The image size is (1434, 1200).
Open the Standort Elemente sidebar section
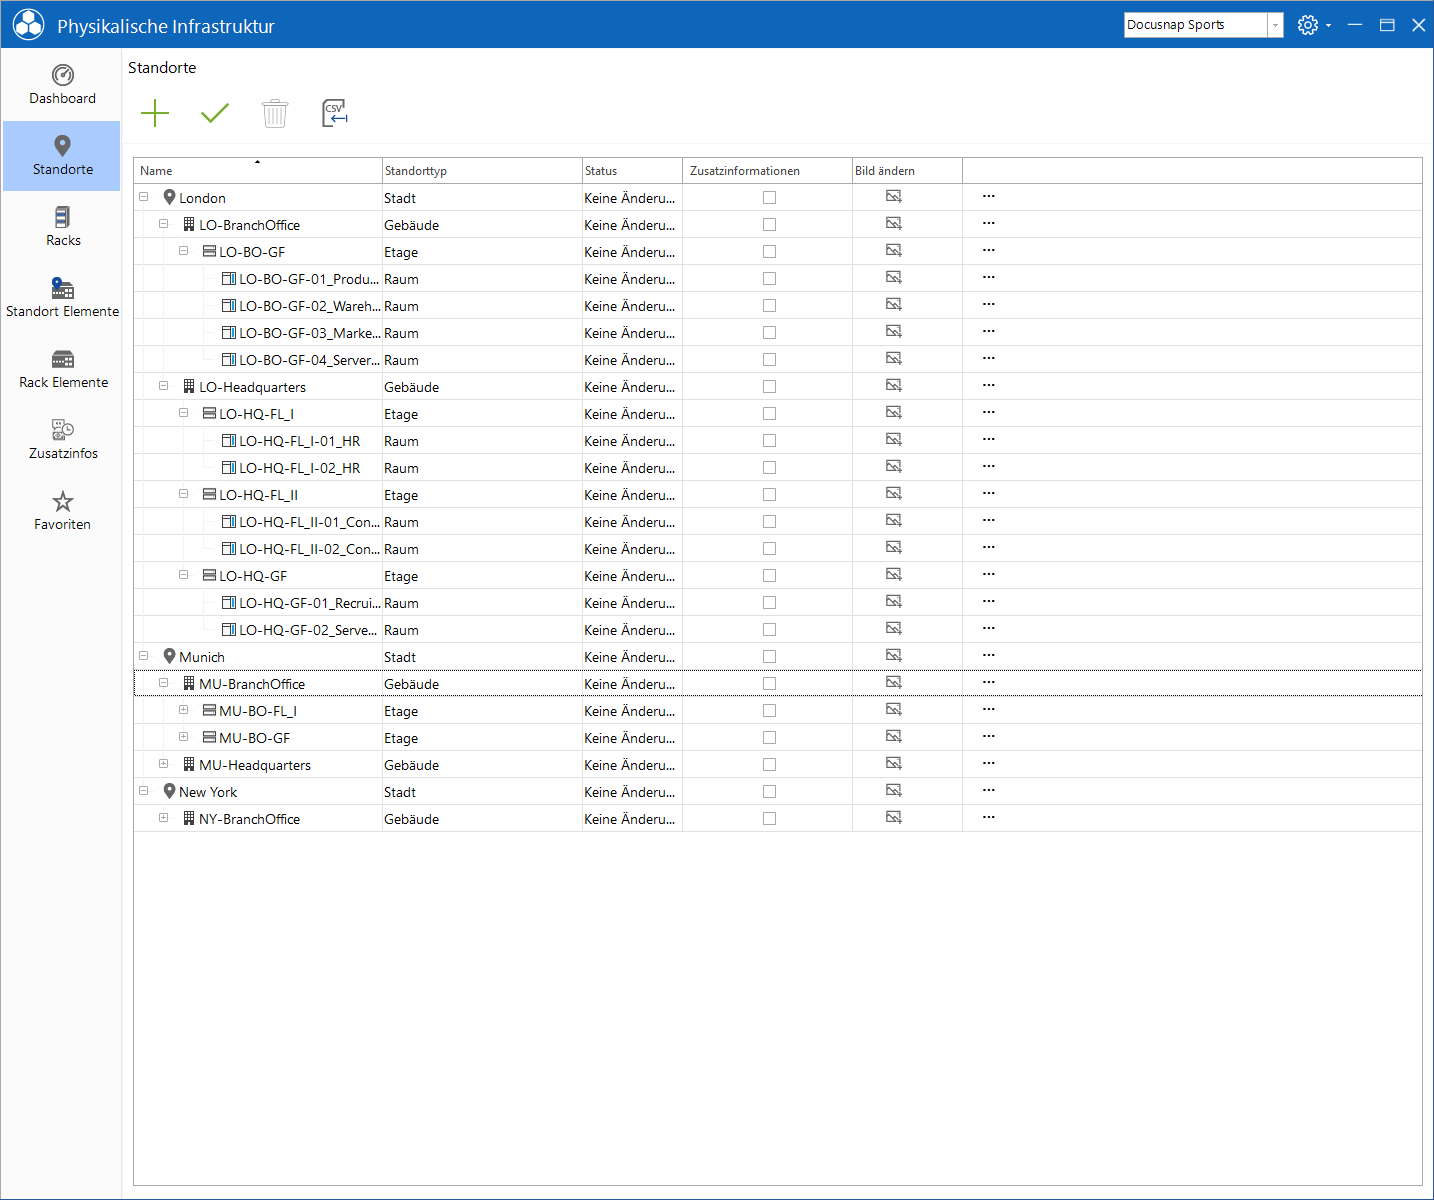[62, 298]
